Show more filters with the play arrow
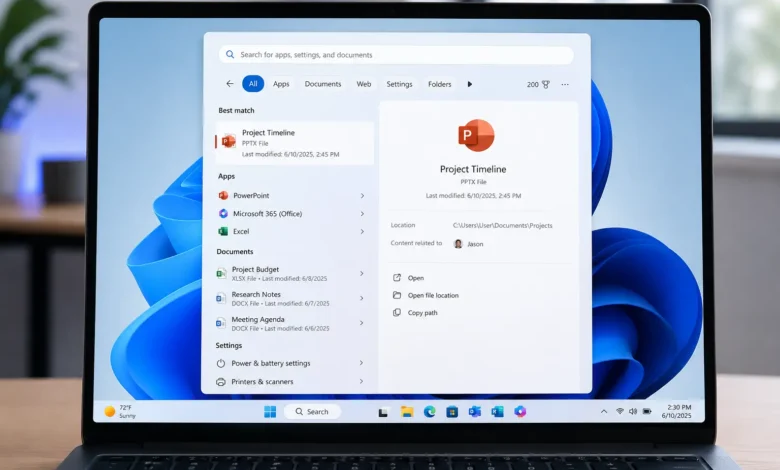This screenshot has width=780, height=470. pyautogui.click(x=470, y=84)
